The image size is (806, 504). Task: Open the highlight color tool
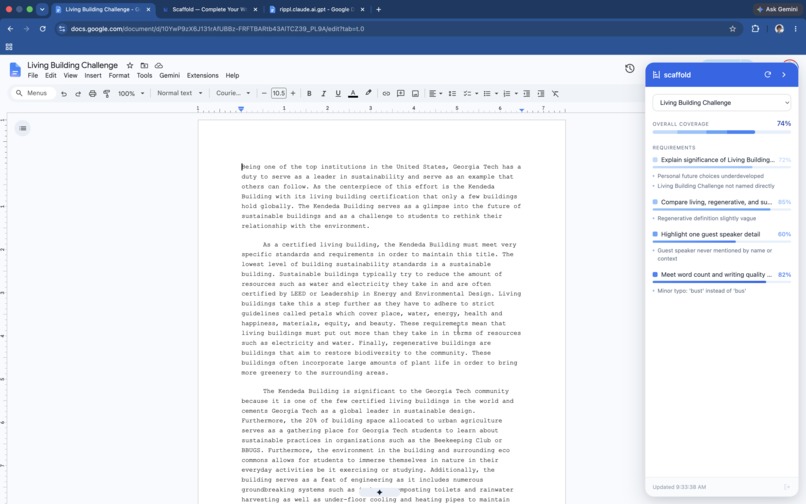368,93
